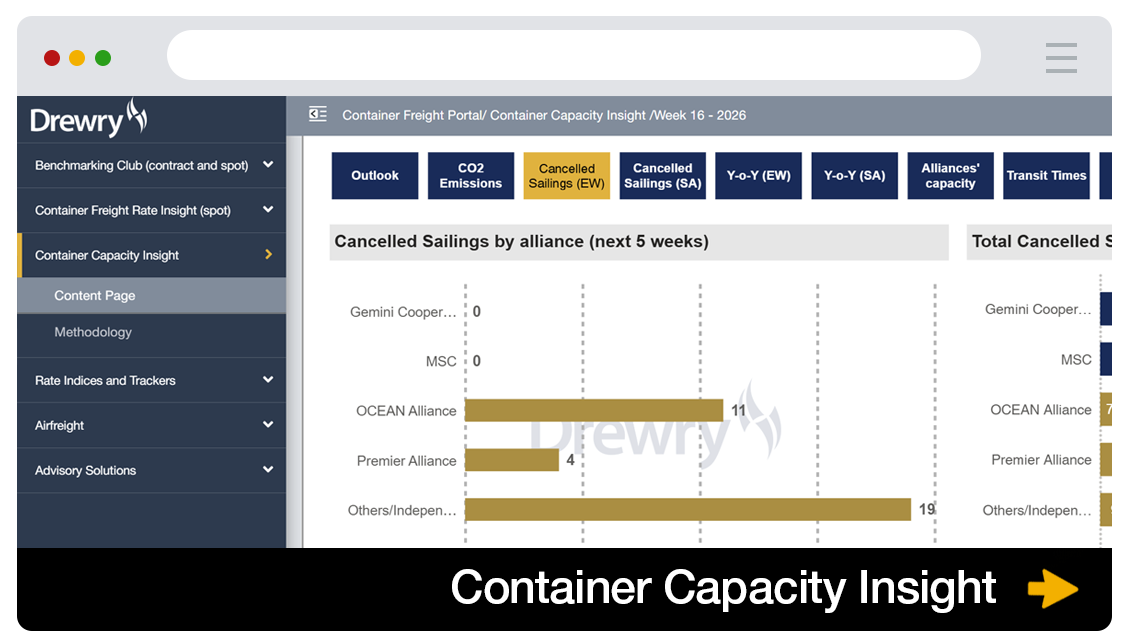Click the Others/Independent bar showing 19

click(x=688, y=510)
